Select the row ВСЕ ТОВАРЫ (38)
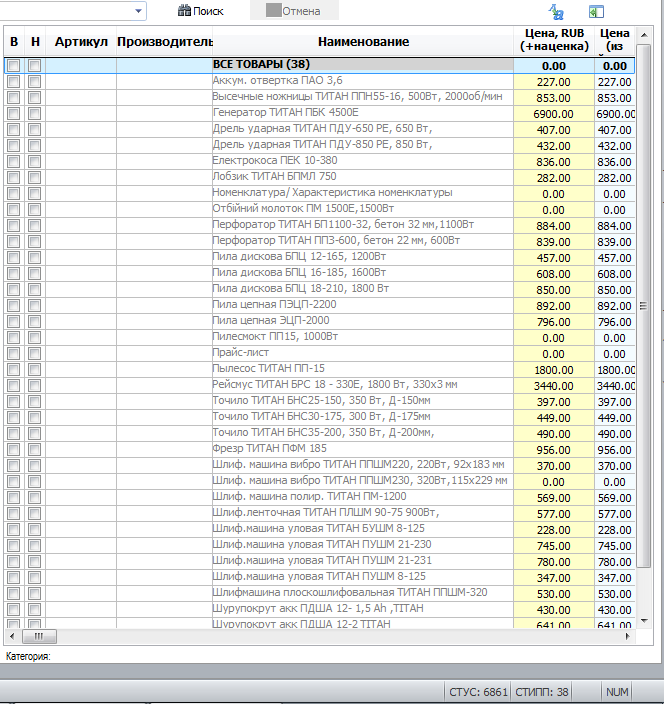The width and height of the screenshot is (664, 704). (319, 66)
